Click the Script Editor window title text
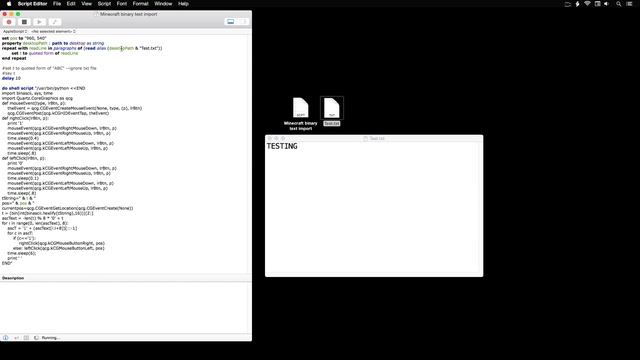Viewport: 640px width, 360px height. pos(129,14)
